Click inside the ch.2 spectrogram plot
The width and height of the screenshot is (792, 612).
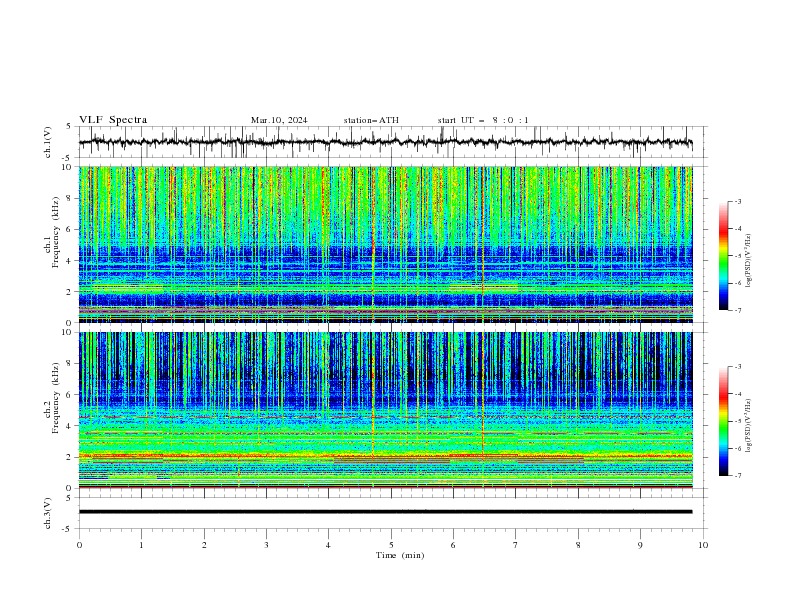(x=385, y=410)
